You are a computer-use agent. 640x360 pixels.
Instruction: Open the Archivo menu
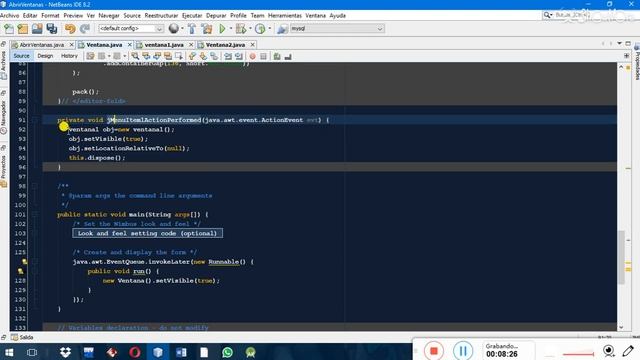10,16
